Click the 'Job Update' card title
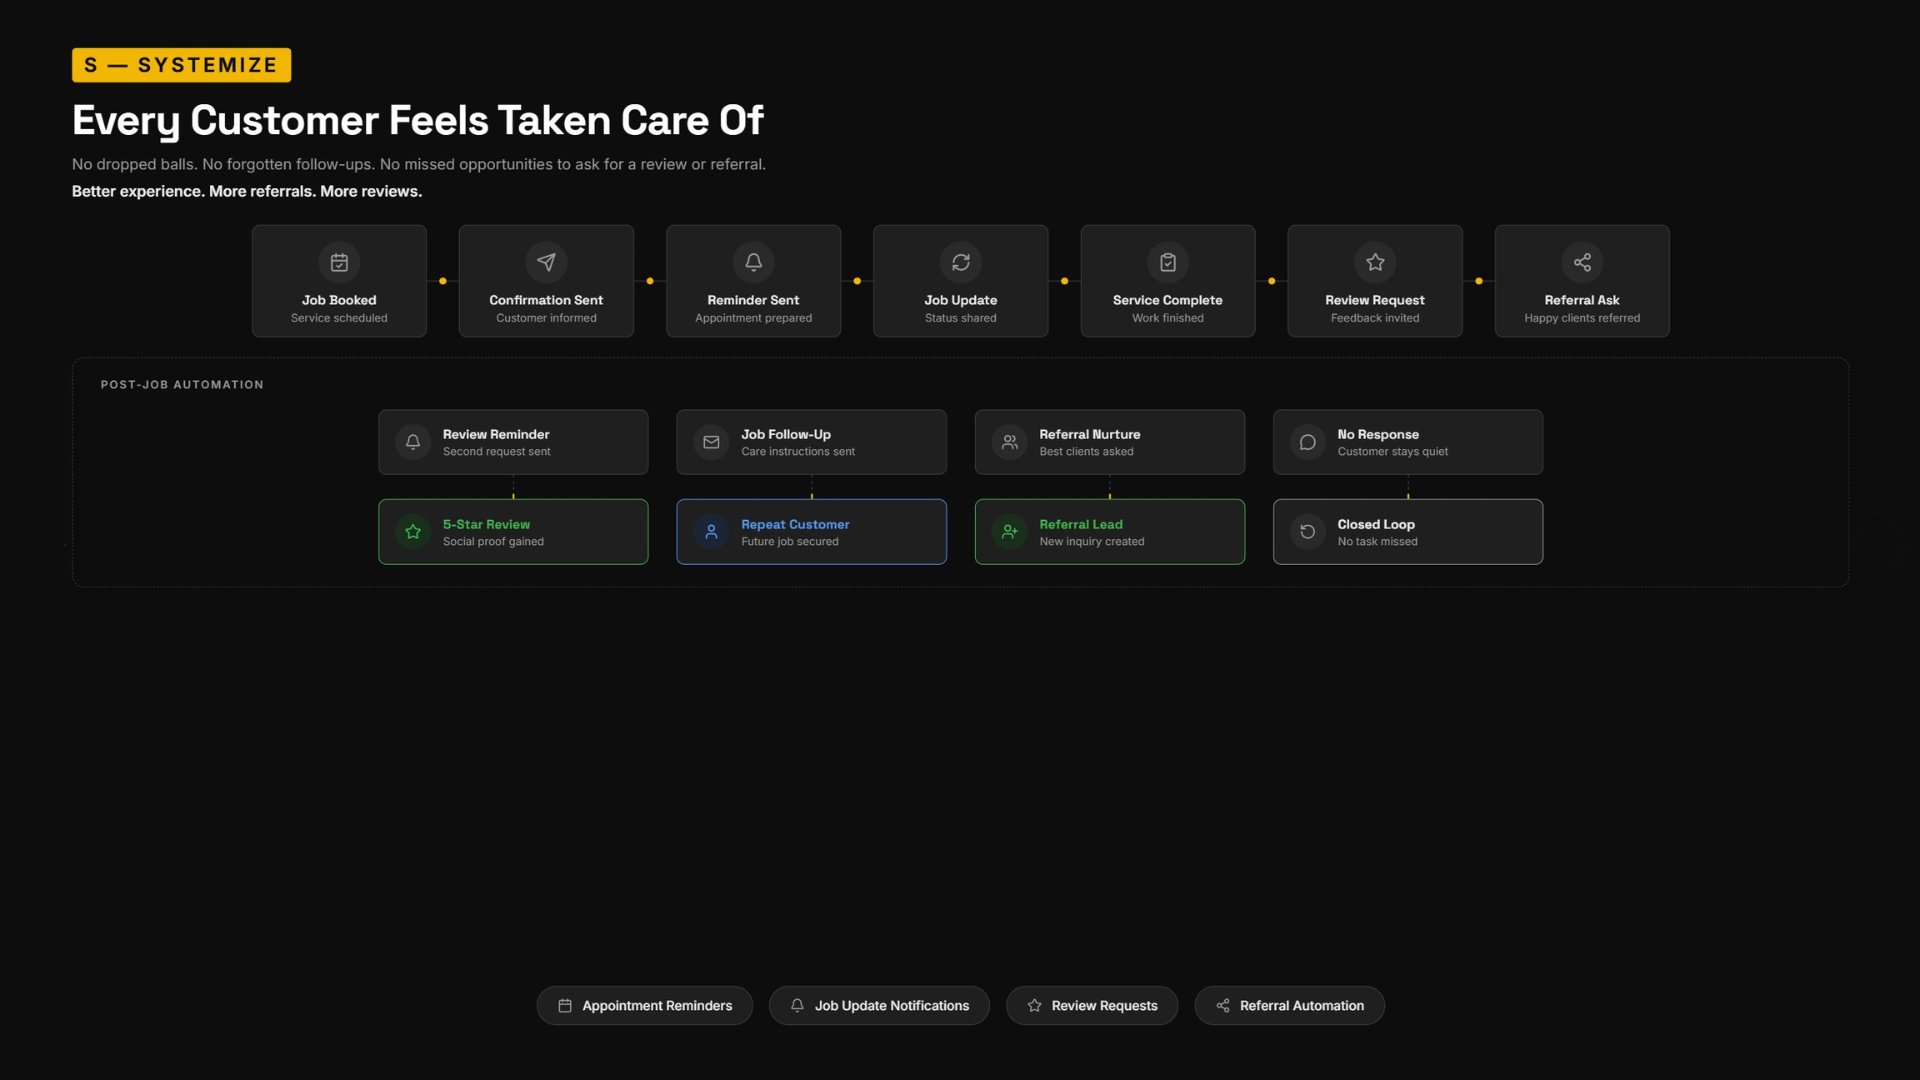The image size is (1920, 1080). [x=960, y=300]
